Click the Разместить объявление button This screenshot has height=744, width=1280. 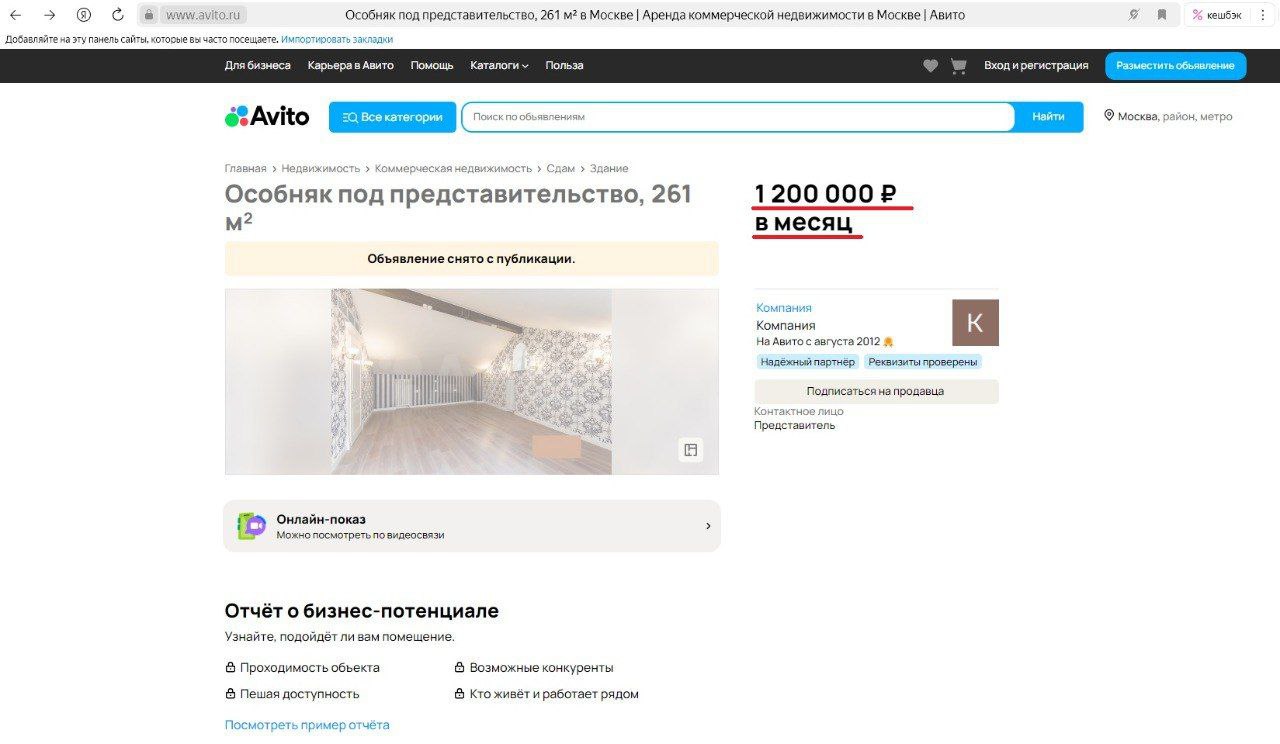1176,66
